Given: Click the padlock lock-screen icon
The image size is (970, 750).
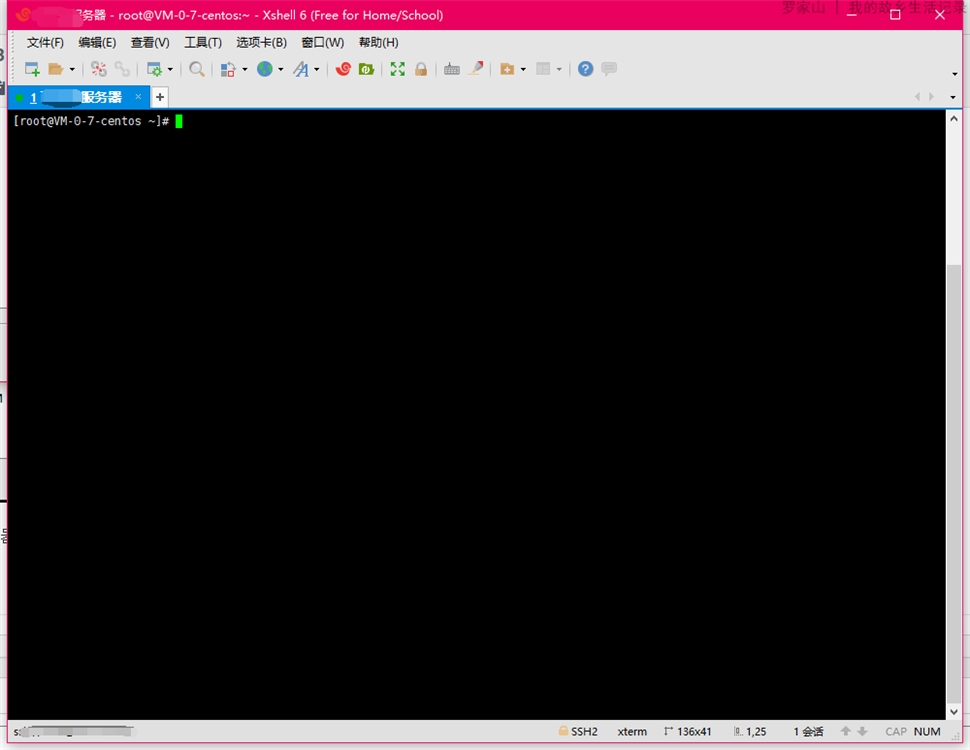Looking at the screenshot, I should coord(421,69).
